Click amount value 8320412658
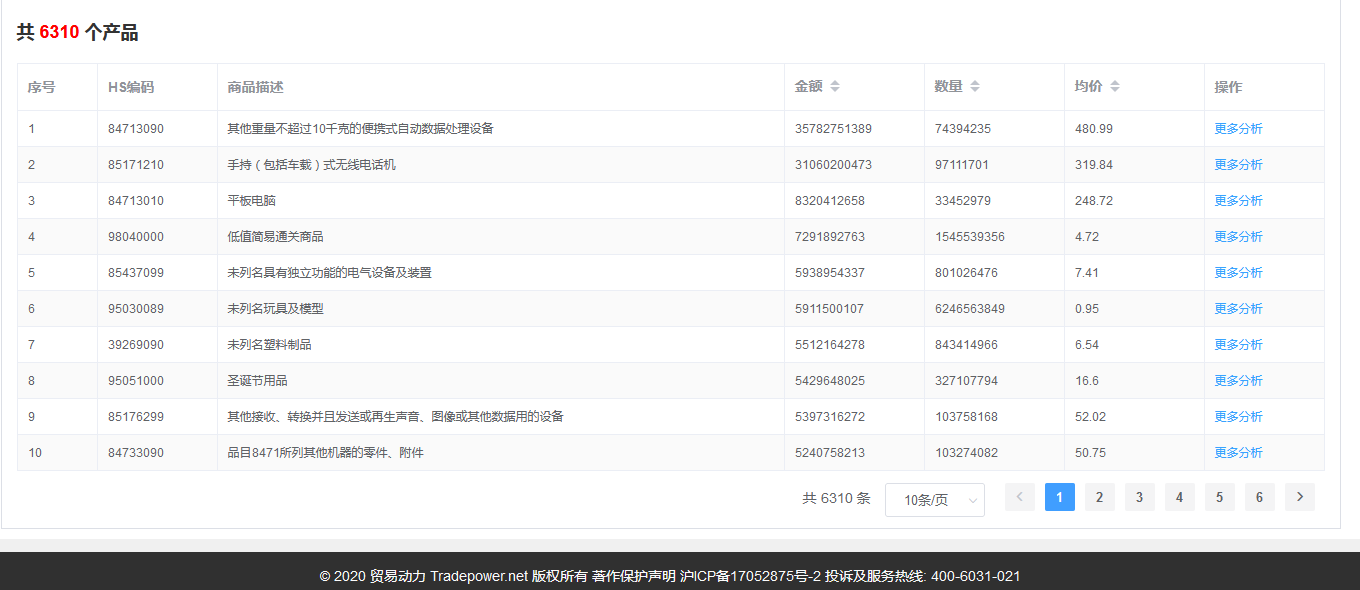Image resolution: width=1360 pixels, height=590 pixels. click(x=830, y=201)
